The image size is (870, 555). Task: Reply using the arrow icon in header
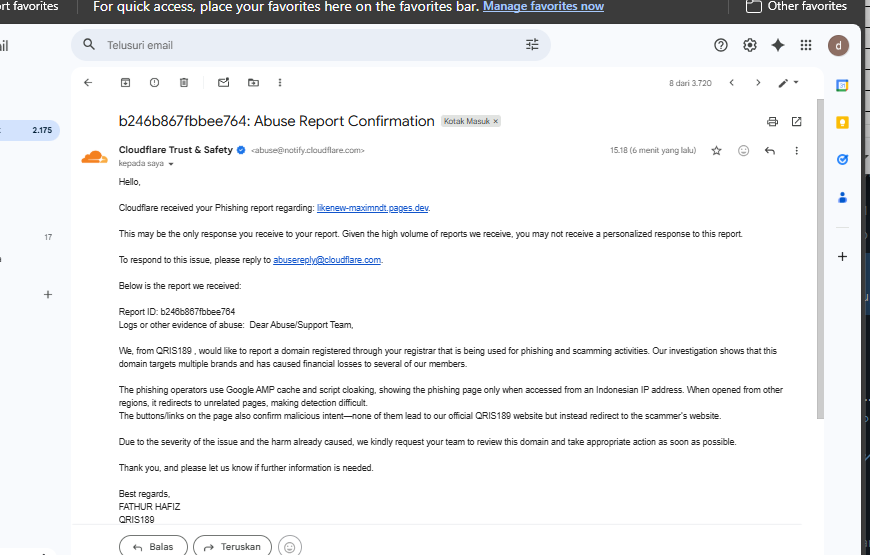coord(770,150)
